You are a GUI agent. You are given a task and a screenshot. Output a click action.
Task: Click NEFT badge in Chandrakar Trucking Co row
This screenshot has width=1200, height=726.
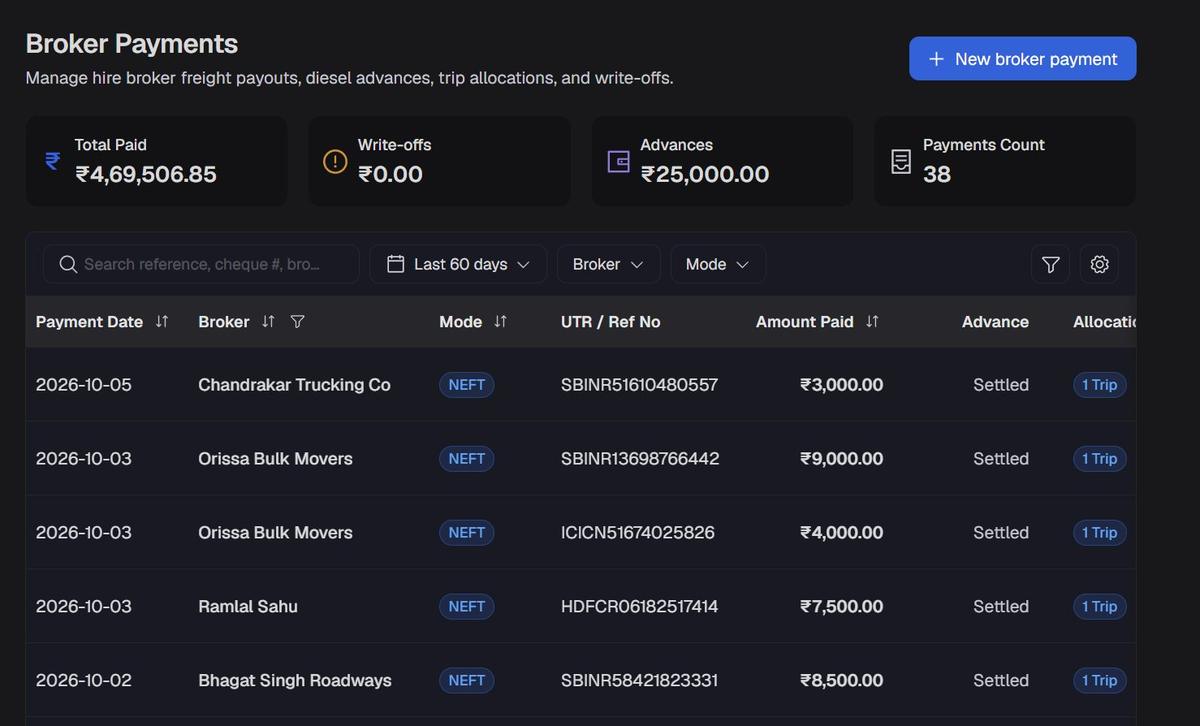tap(466, 385)
